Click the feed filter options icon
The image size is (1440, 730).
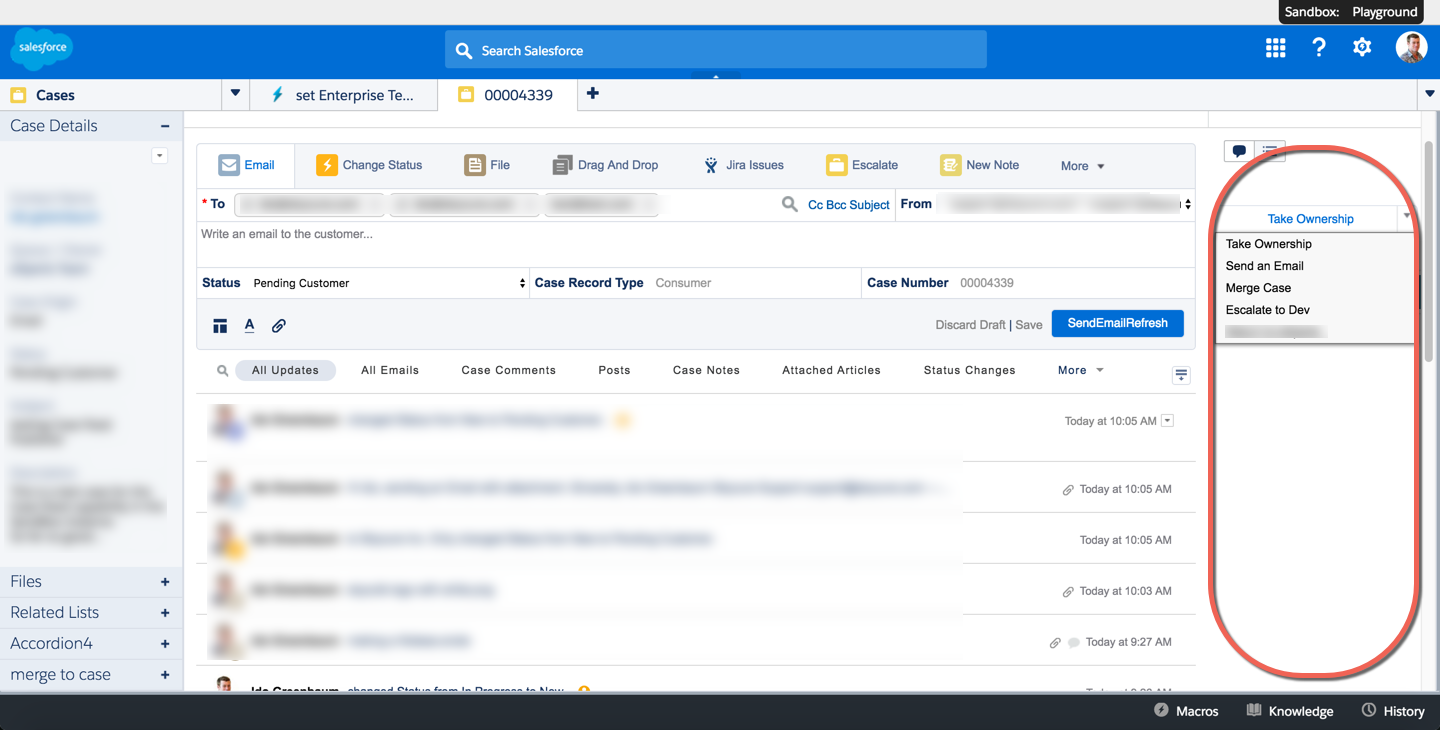1181,375
